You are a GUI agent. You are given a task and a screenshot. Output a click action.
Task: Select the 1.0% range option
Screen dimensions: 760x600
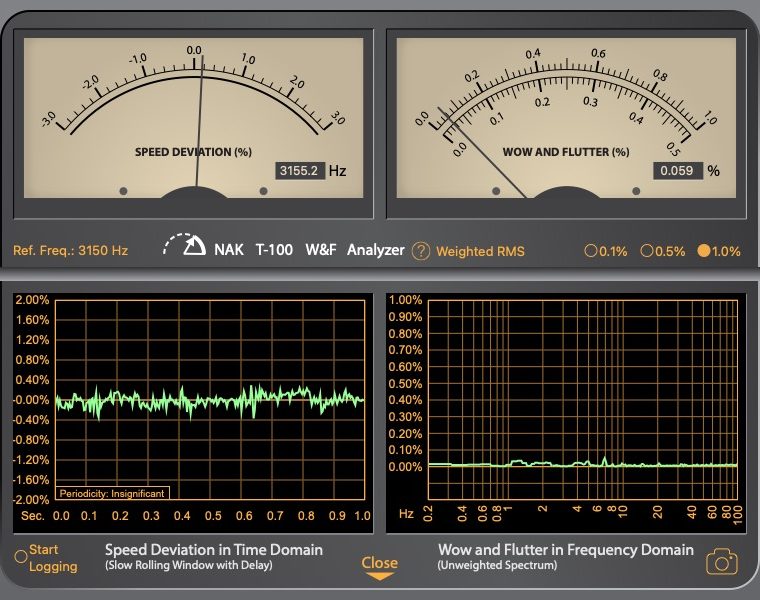tap(703, 251)
